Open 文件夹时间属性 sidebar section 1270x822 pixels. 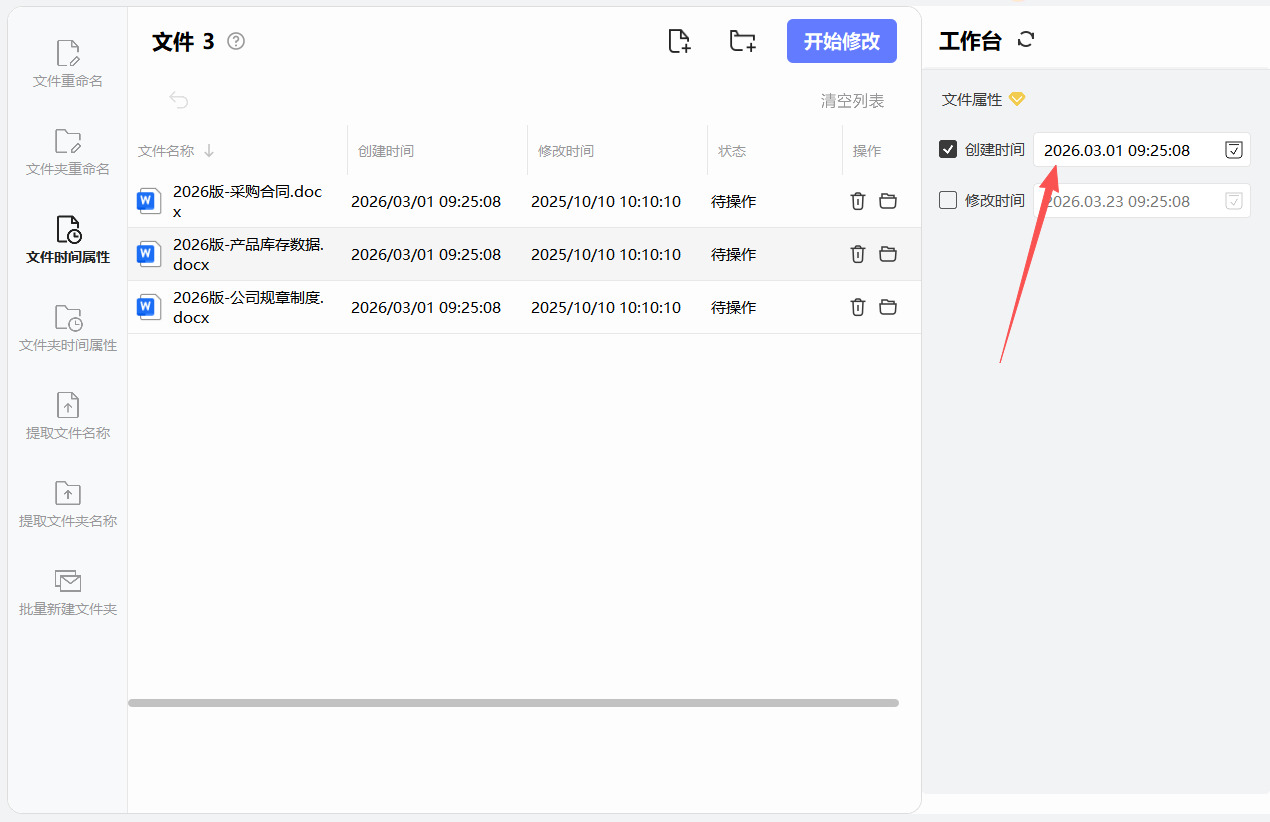(68, 328)
